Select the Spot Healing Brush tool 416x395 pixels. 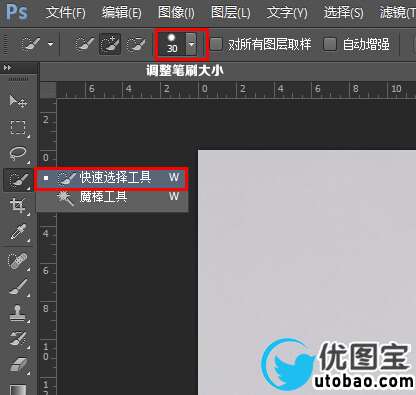coord(18,261)
